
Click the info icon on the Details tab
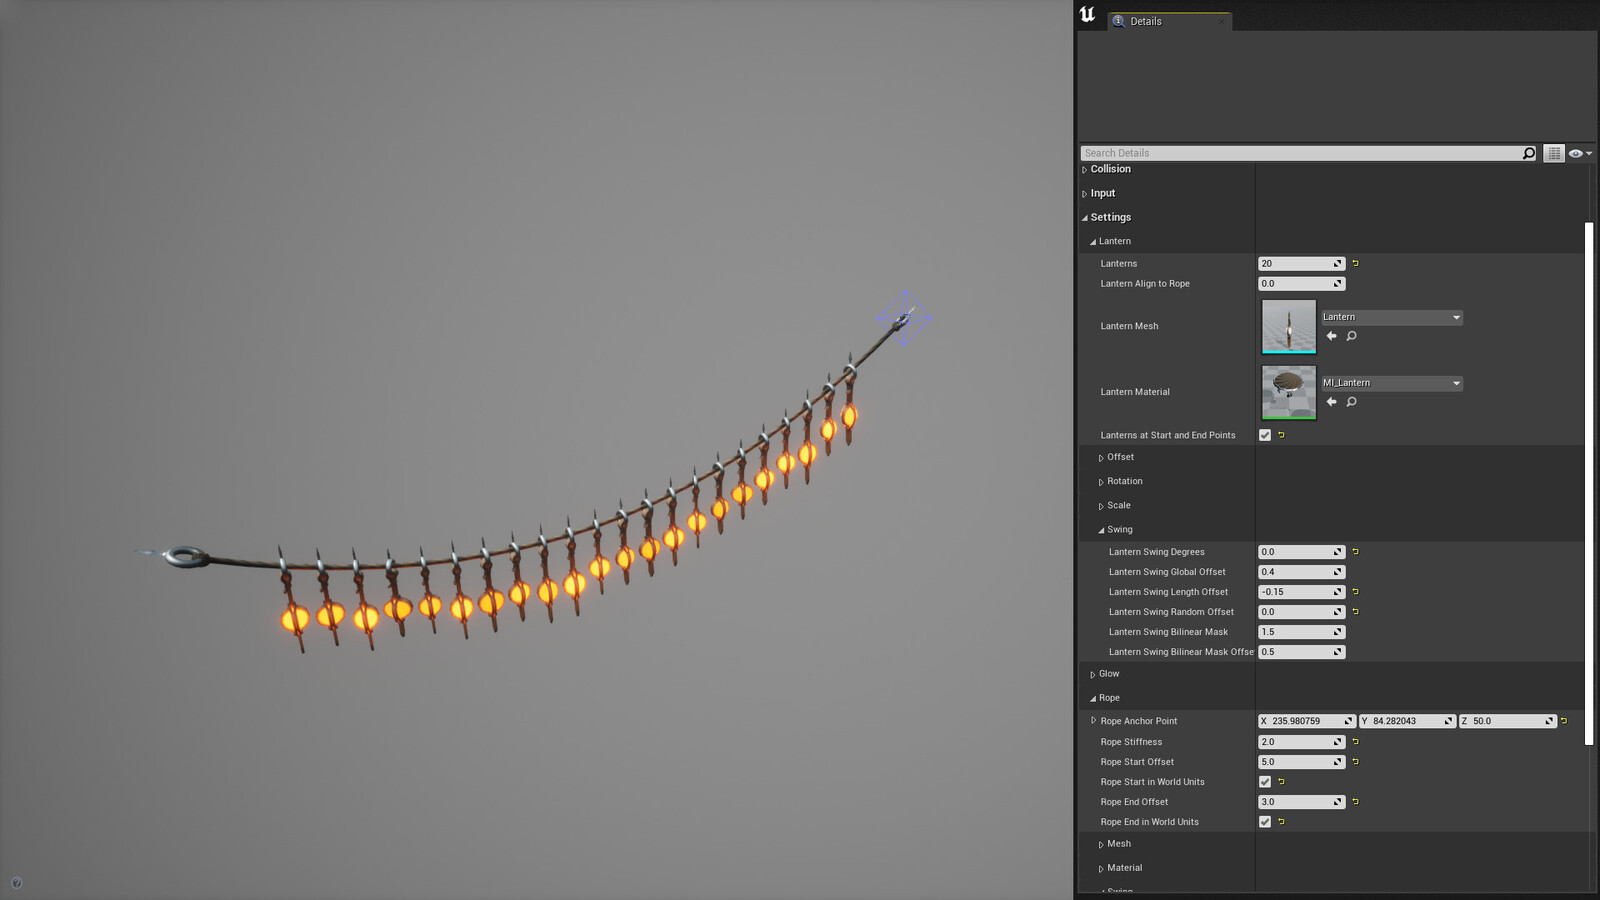coord(1120,21)
